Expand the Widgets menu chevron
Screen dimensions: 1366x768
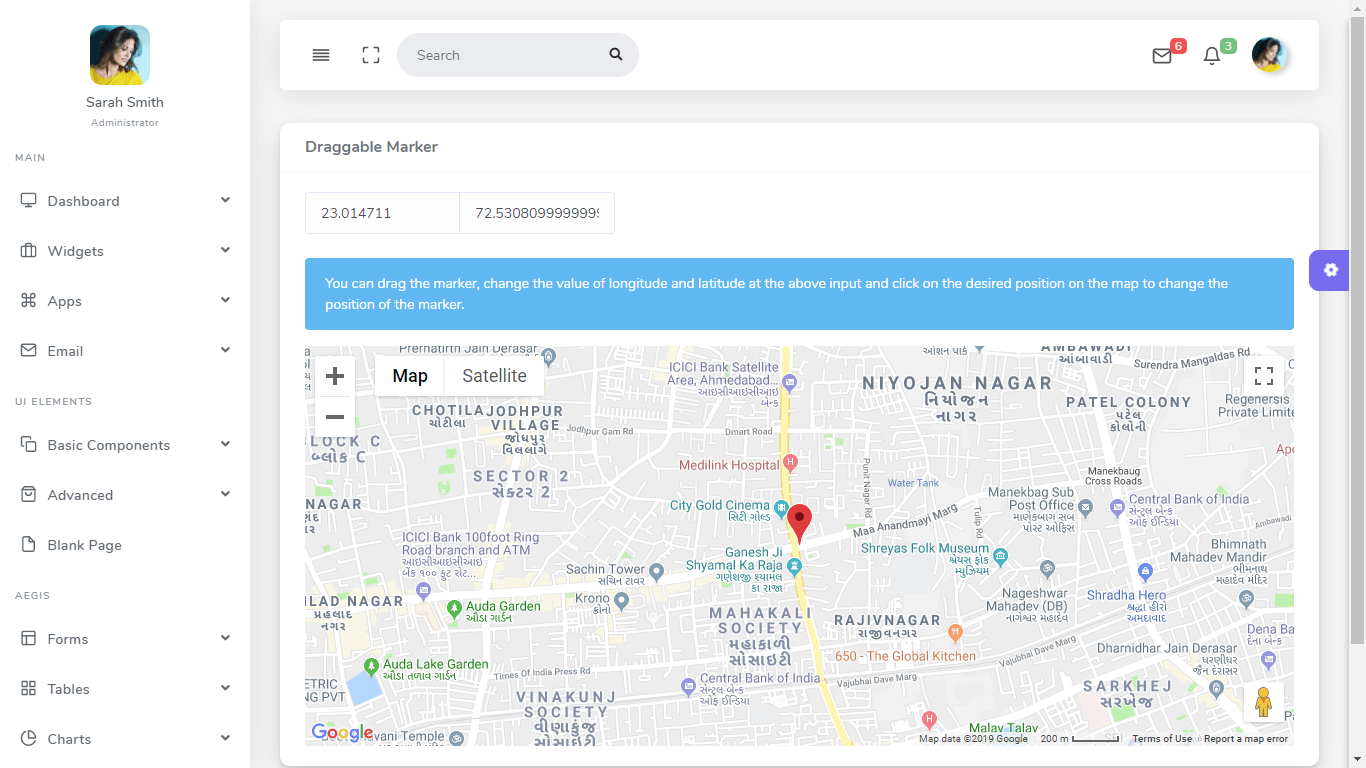coord(225,250)
